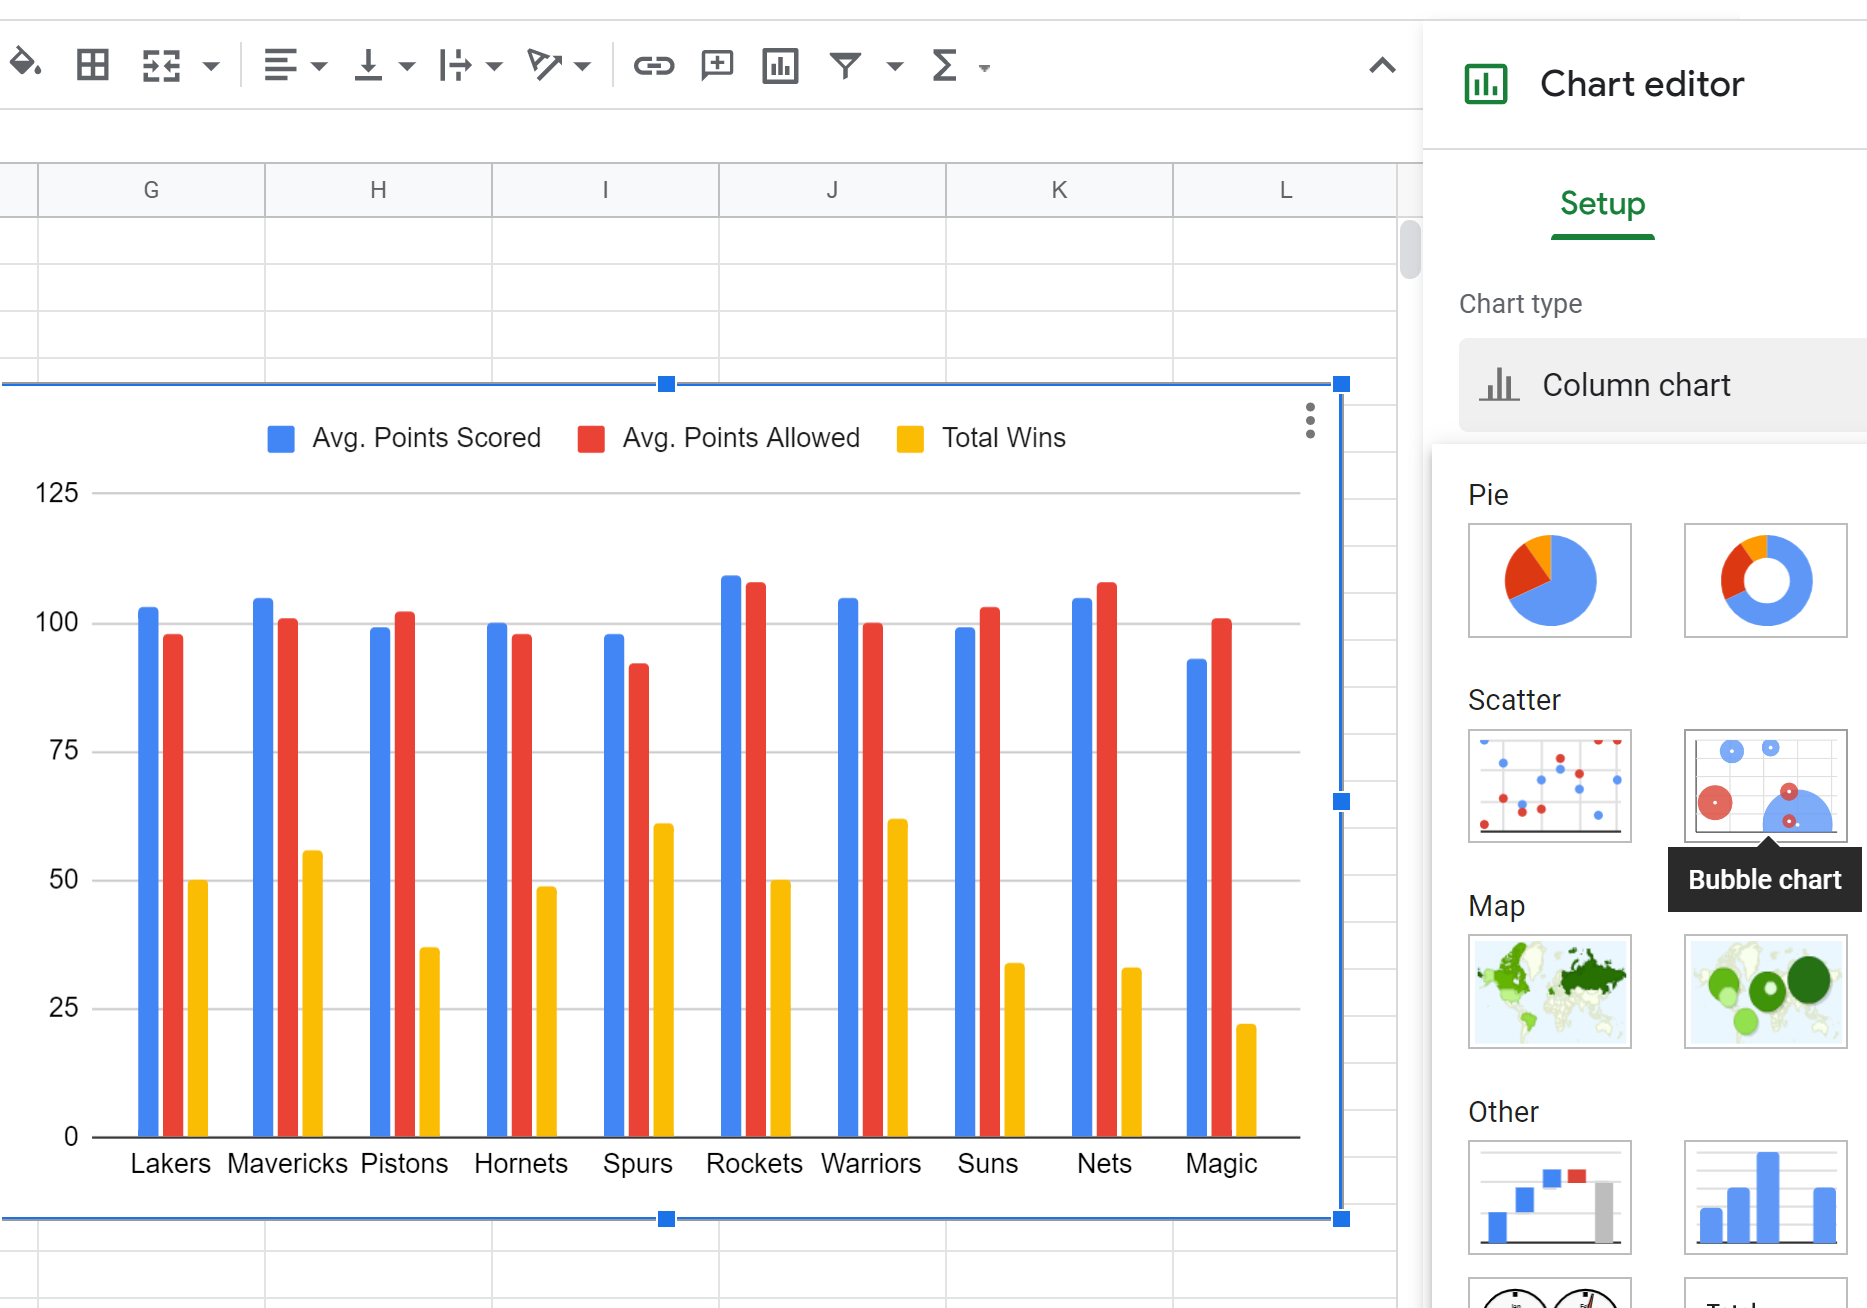Select the fill color tool
1867x1308 pixels.
[25, 65]
